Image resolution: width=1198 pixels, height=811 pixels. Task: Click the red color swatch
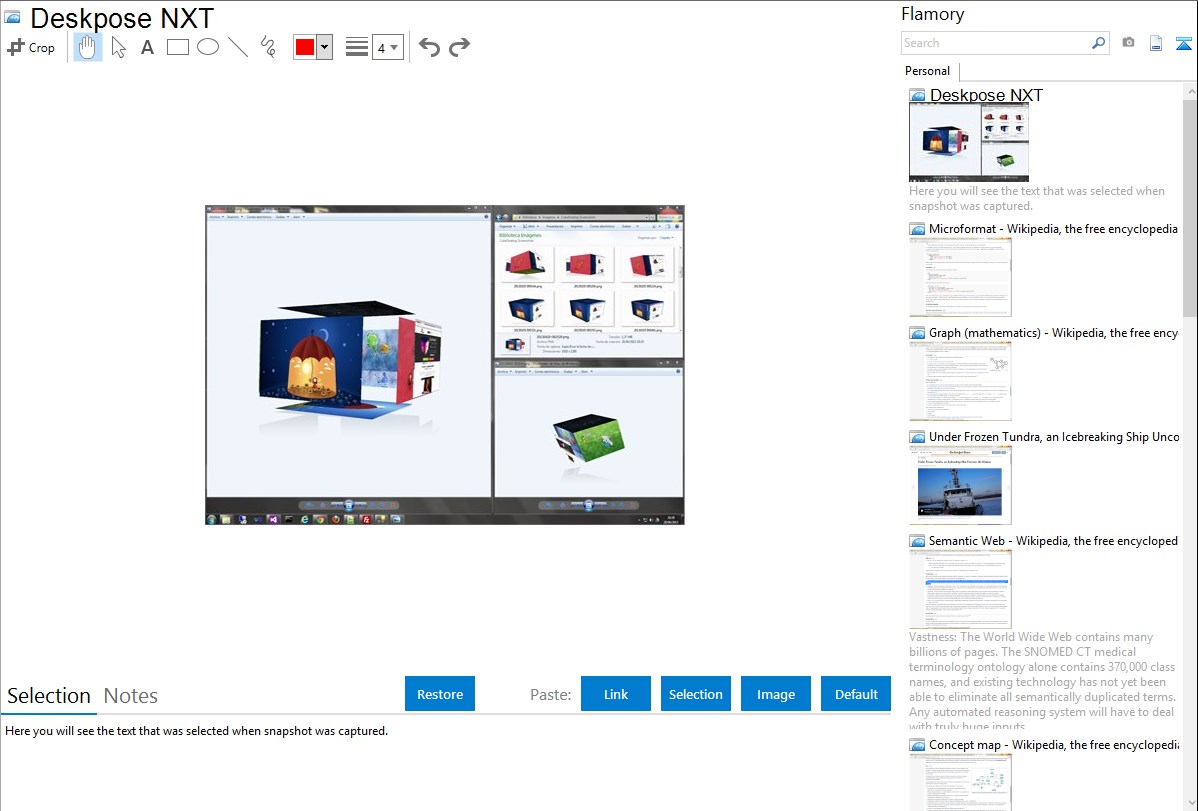click(x=305, y=47)
